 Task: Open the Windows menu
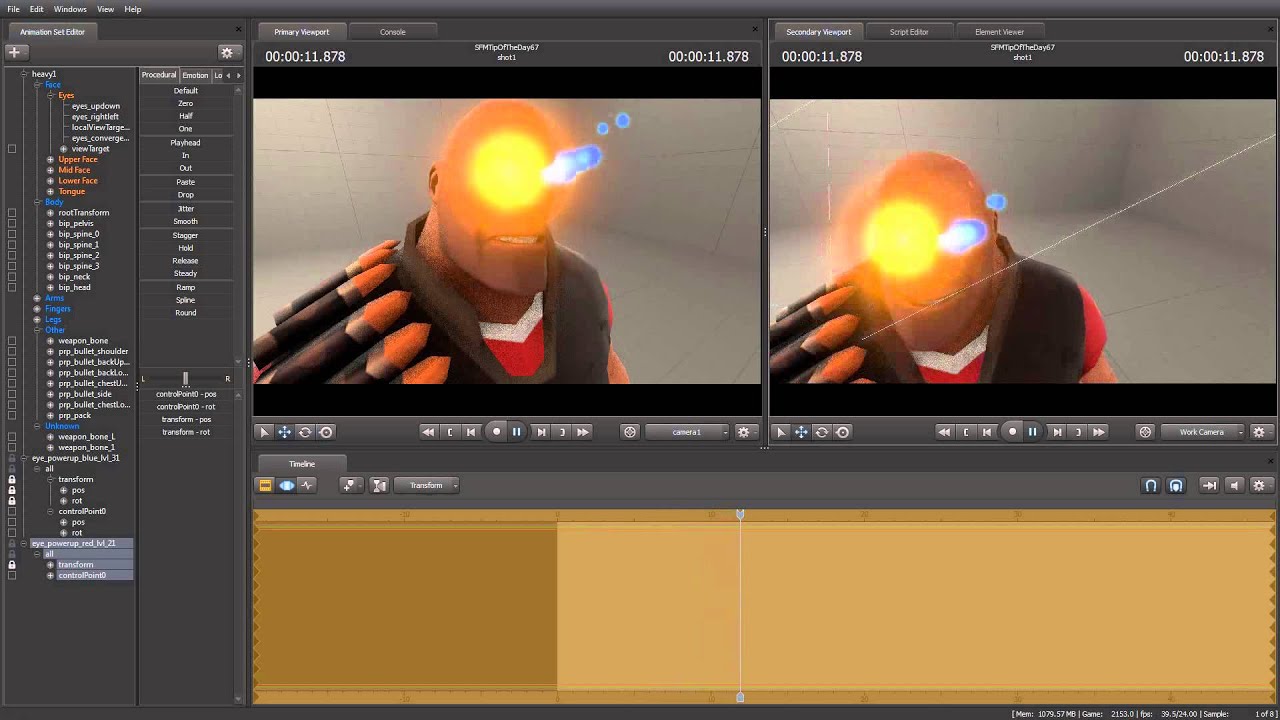point(70,9)
